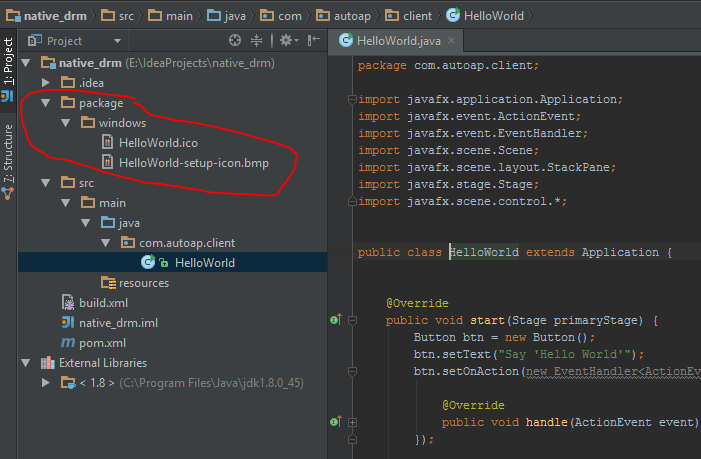This screenshot has width=701, height=459.
Task: Click the HelloWorld class icon in tree
Action: pyautogui.click(x=148, y=262)
